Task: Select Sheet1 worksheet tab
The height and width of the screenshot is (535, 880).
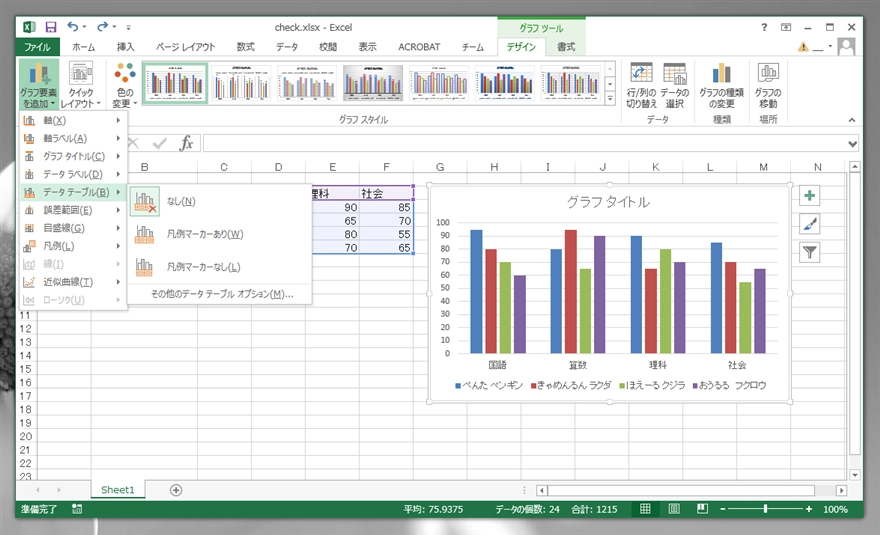Action: (x=118, y=490)
